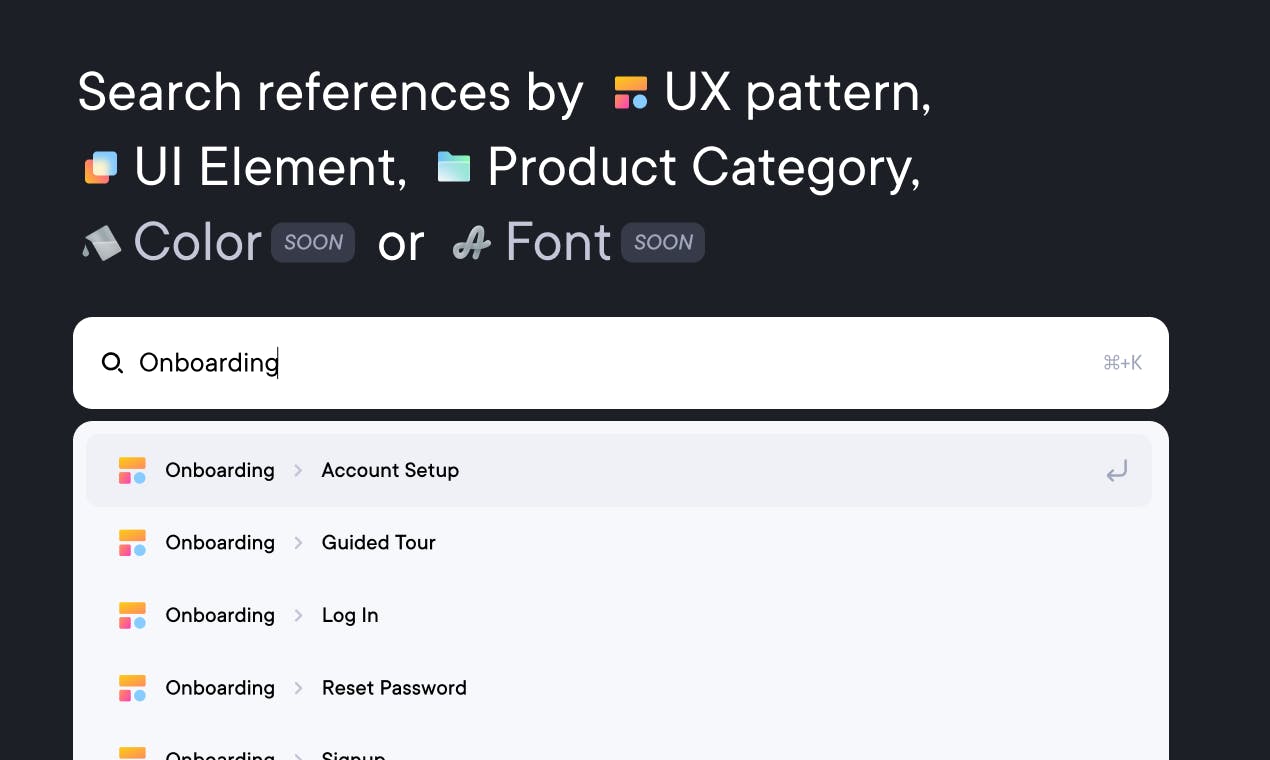Click the chevron before Reset Password
The width and height of the screenshot is (1270, 760).
298,688
